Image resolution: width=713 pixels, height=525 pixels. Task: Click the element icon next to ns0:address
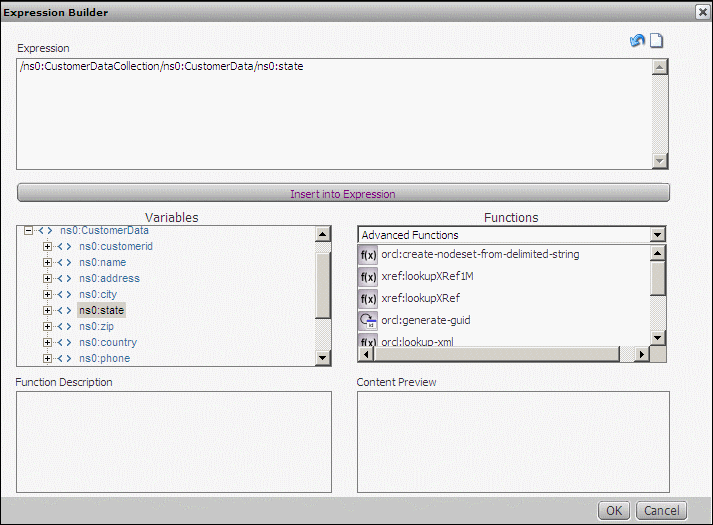(64, 278)
